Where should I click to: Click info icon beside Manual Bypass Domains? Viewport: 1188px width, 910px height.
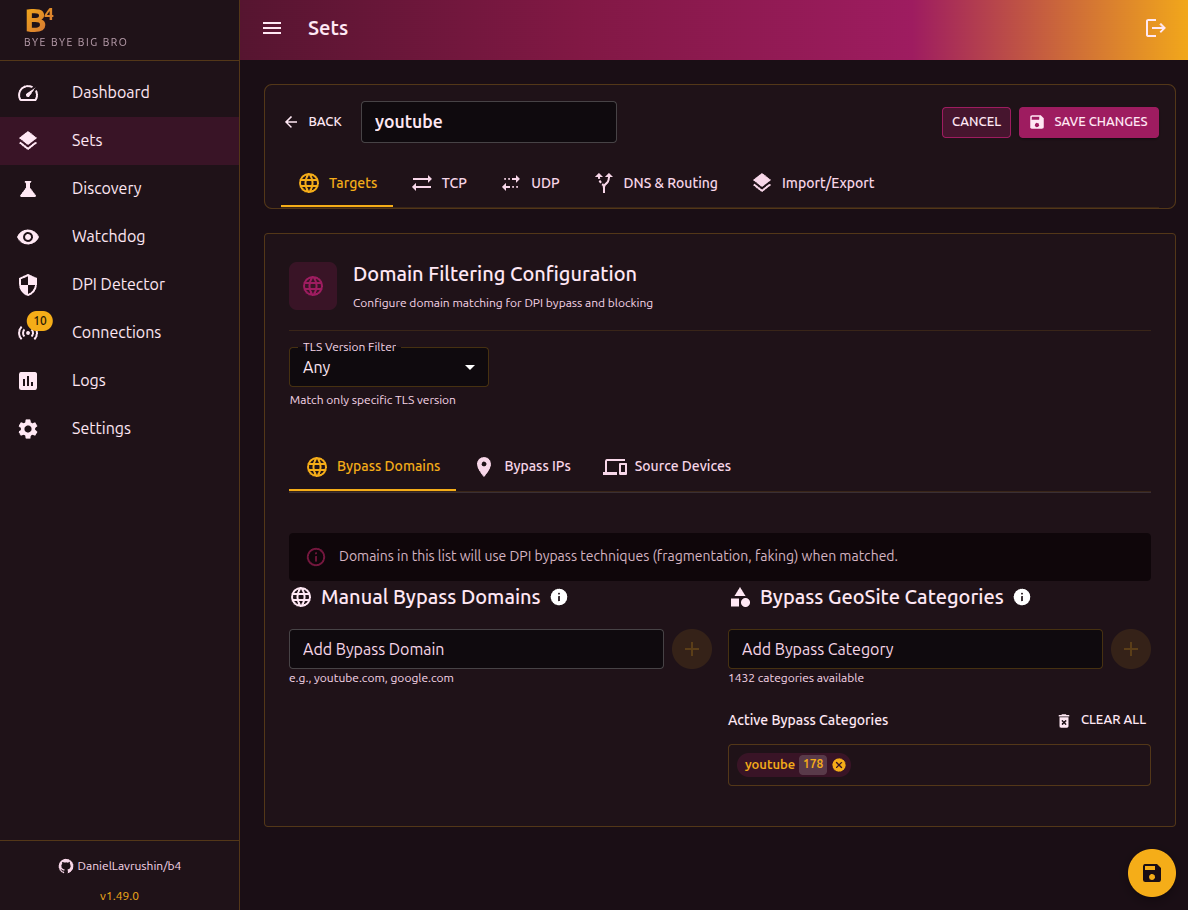559,597
